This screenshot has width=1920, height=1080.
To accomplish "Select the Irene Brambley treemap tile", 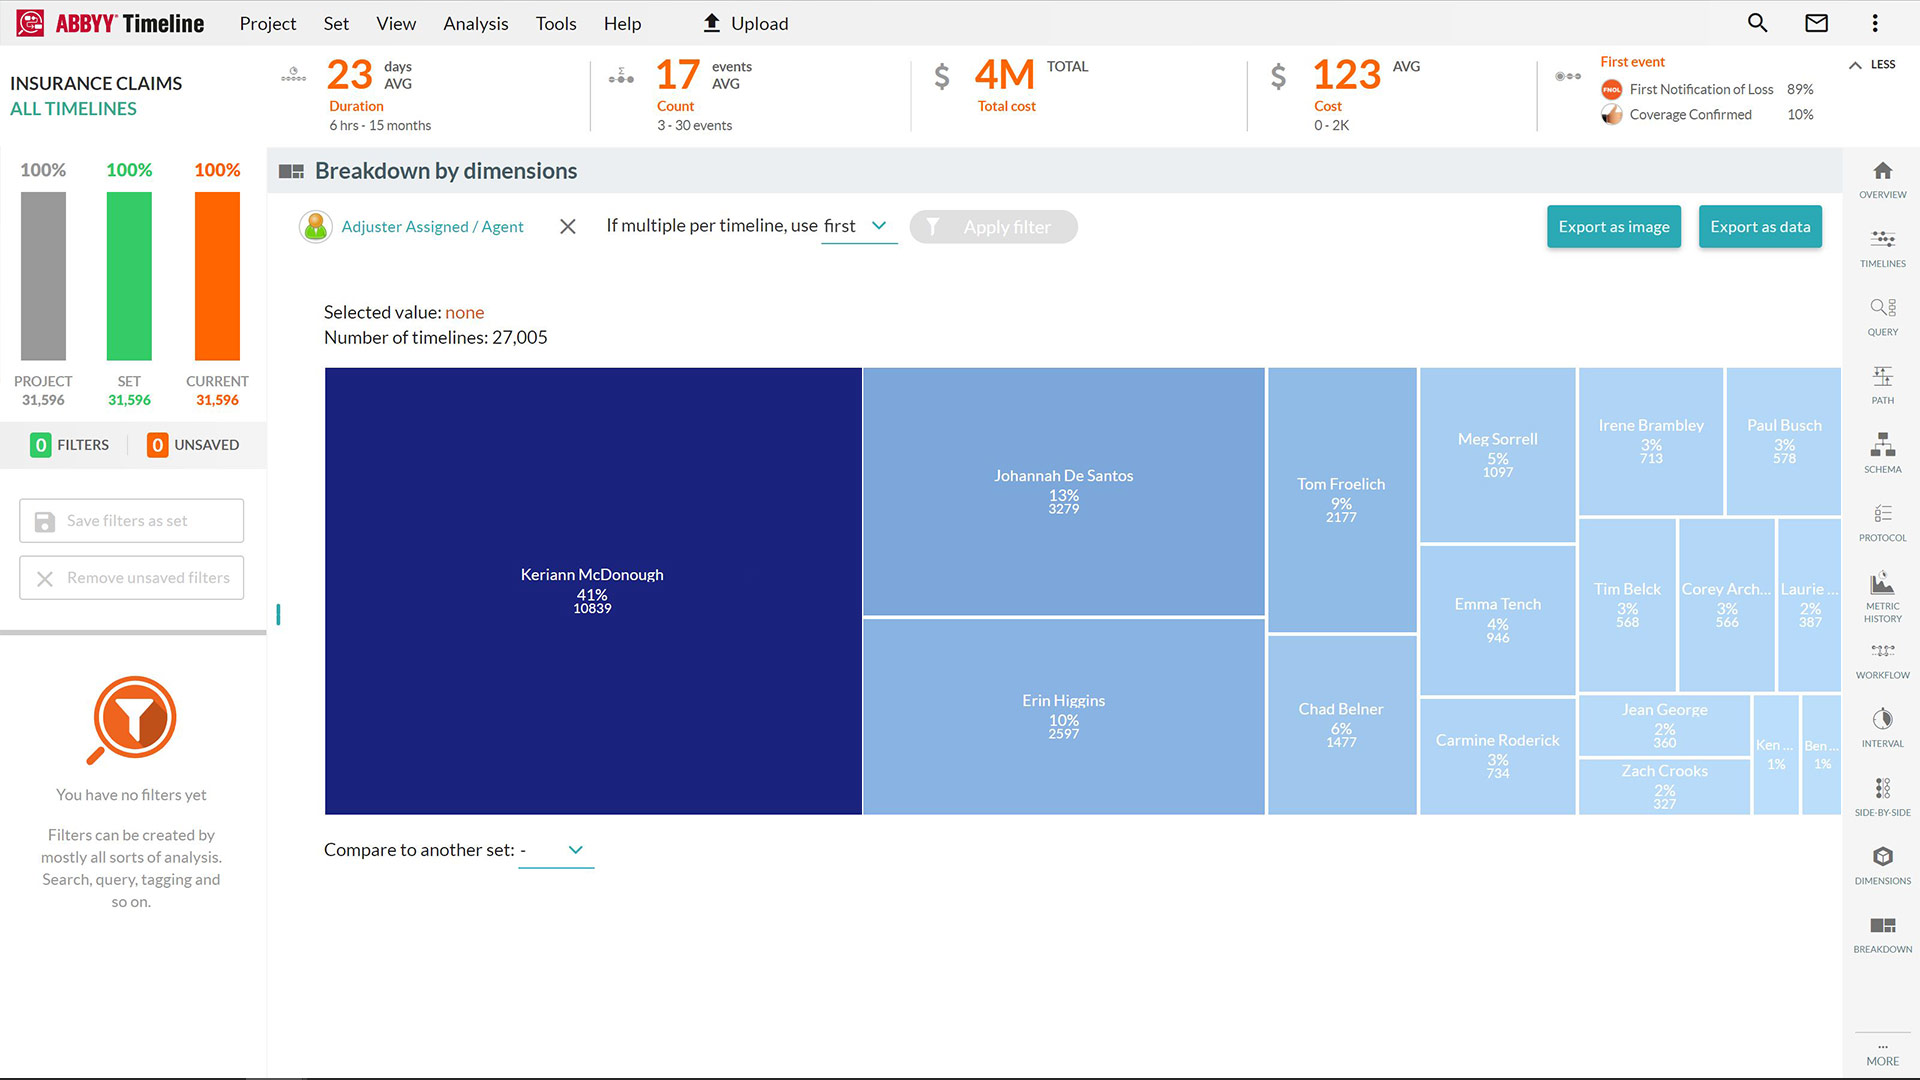I will tap(1651, 441).
